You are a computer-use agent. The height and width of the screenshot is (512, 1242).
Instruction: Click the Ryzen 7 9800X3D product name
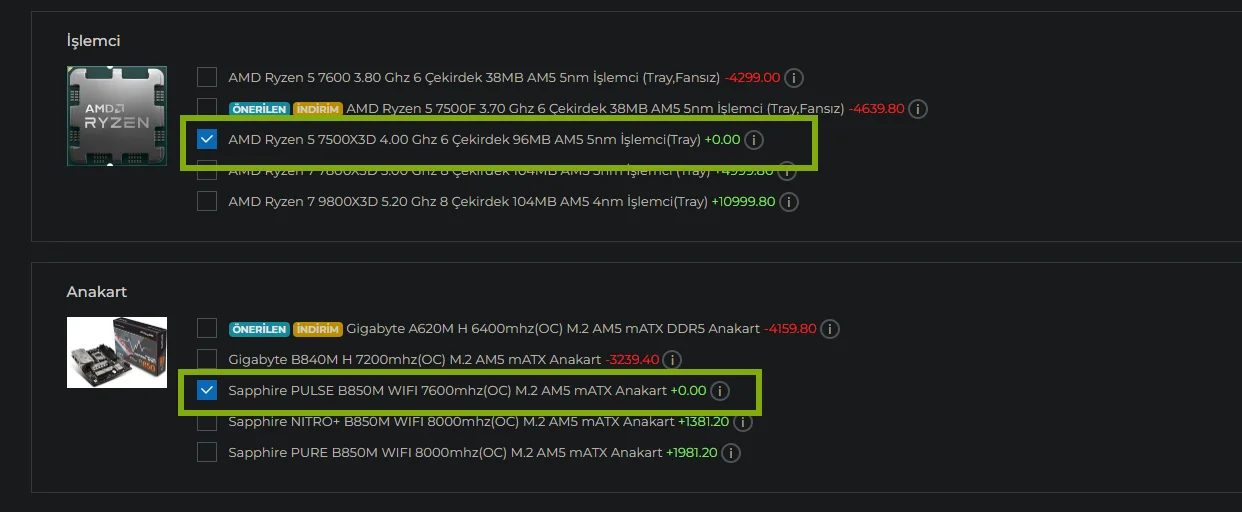[468, 202]
